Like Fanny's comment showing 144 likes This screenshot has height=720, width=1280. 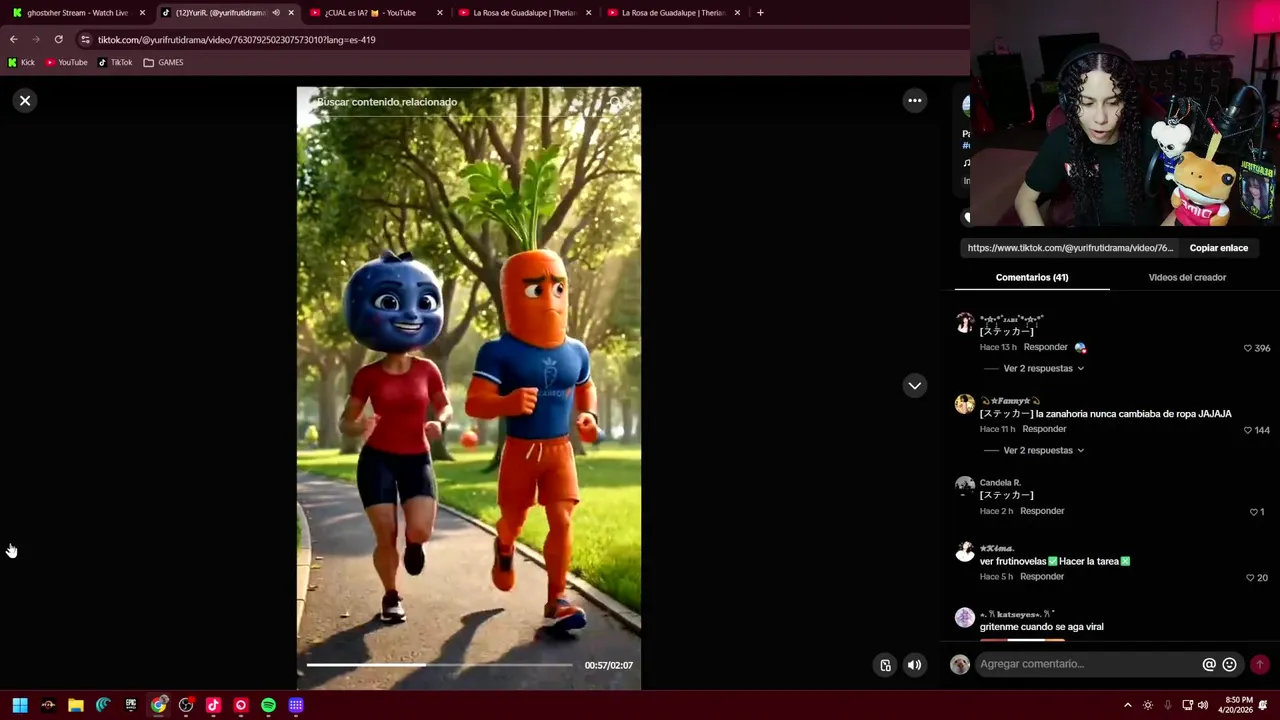coord(1247,430)
